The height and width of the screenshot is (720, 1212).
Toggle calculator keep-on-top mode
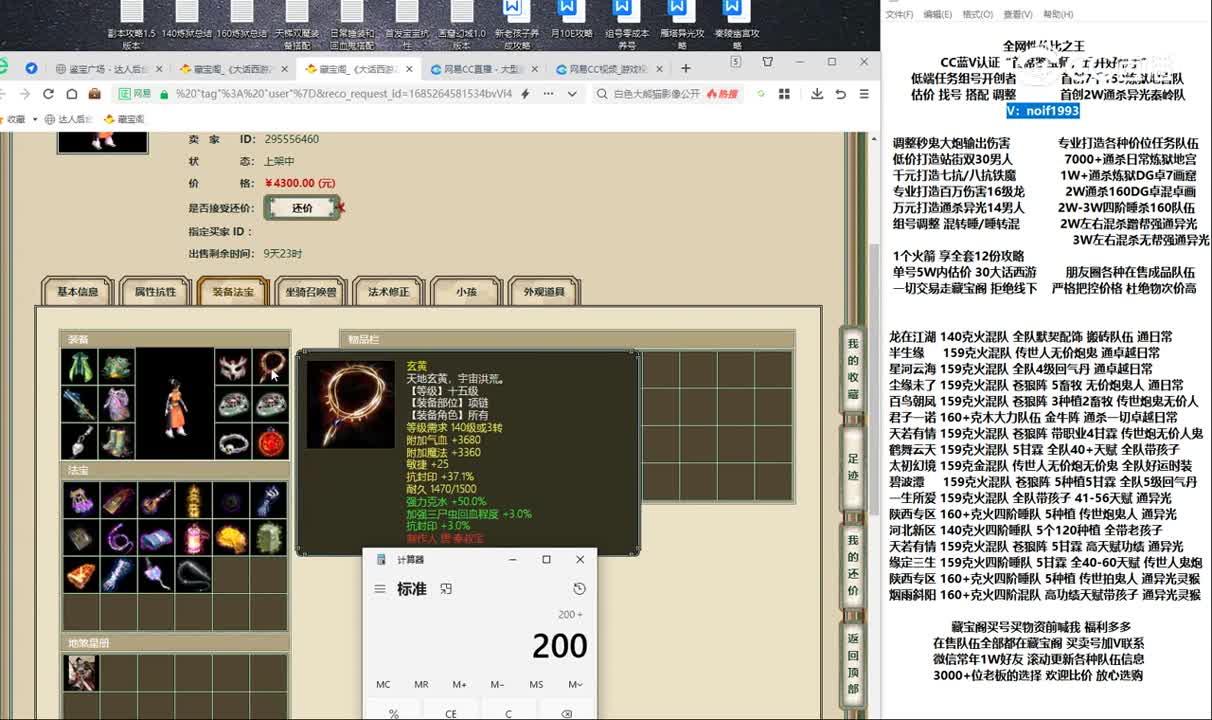446,589
